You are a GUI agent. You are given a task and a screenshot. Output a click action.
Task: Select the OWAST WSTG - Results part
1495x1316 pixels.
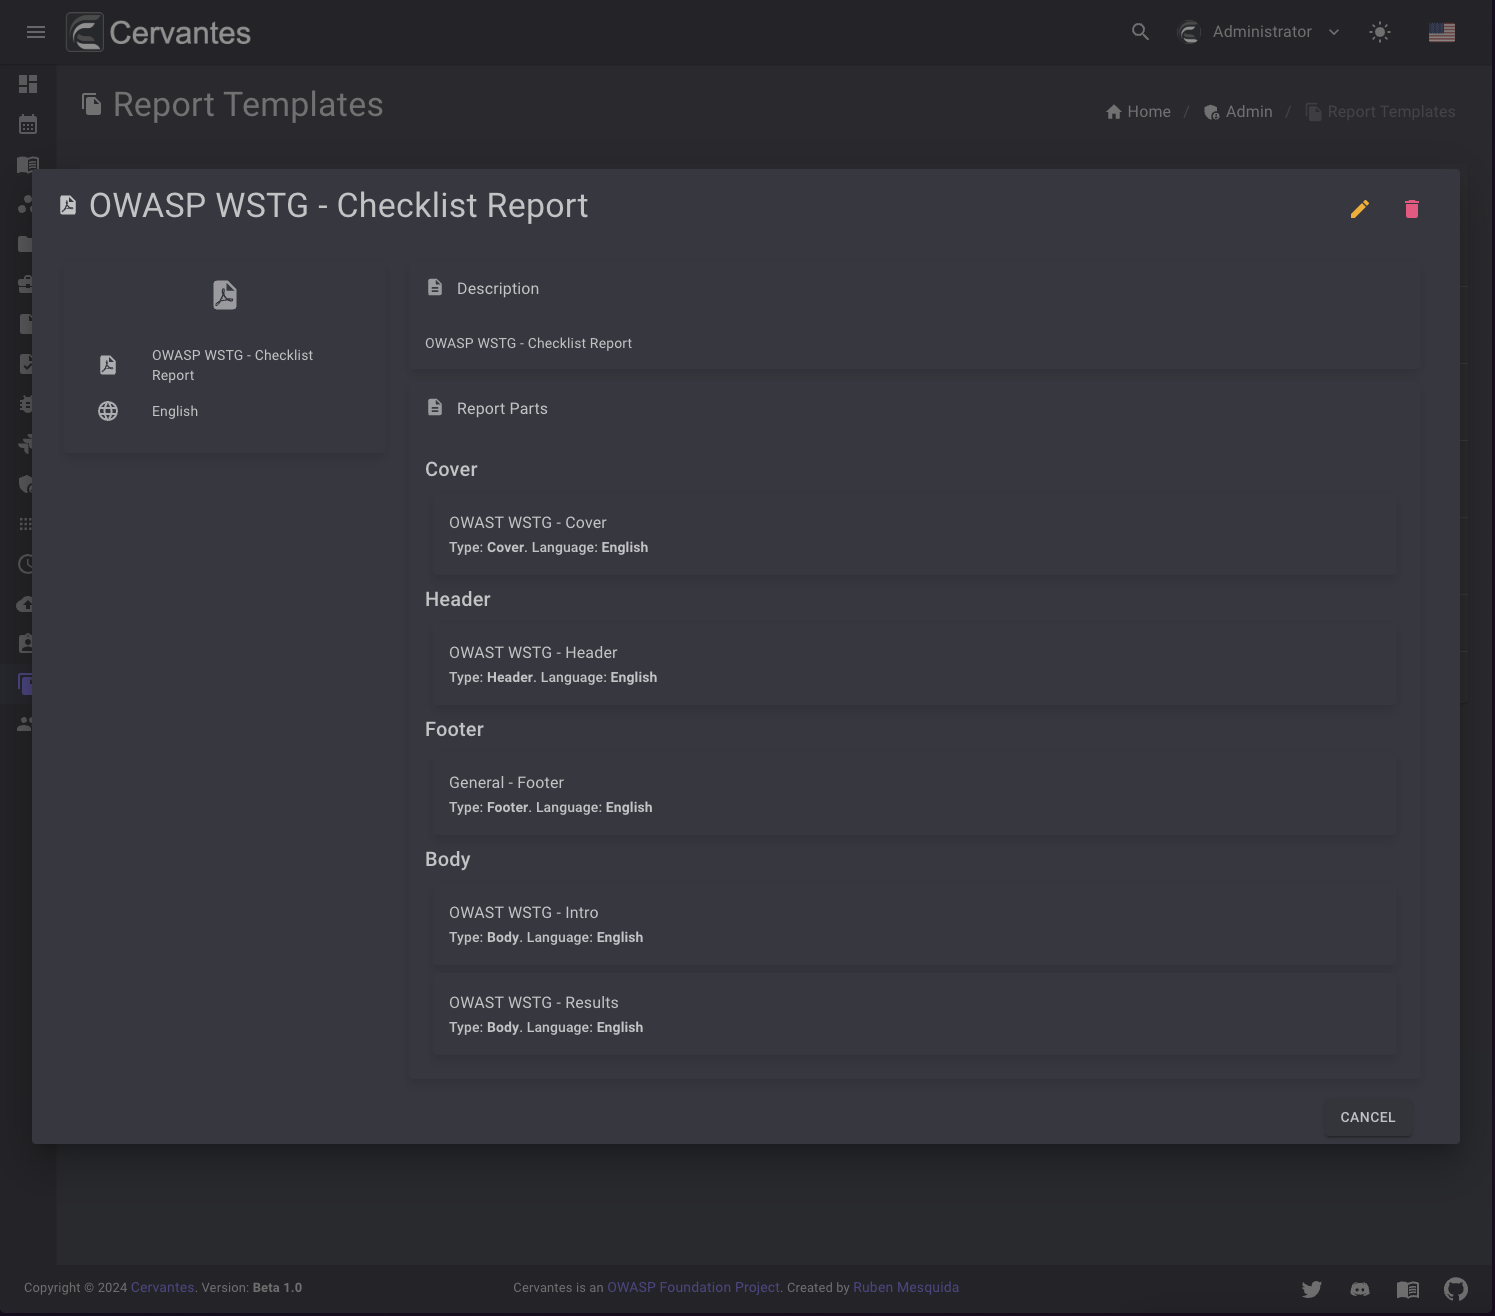coord(914,1015)
